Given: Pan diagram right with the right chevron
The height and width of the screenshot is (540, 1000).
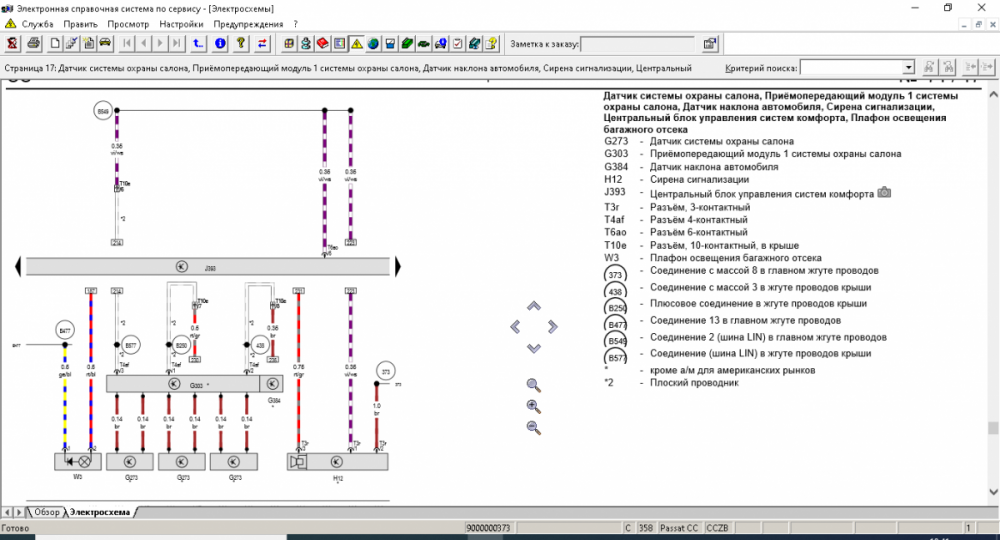Looking at the screenshot, I should point(552,326).
